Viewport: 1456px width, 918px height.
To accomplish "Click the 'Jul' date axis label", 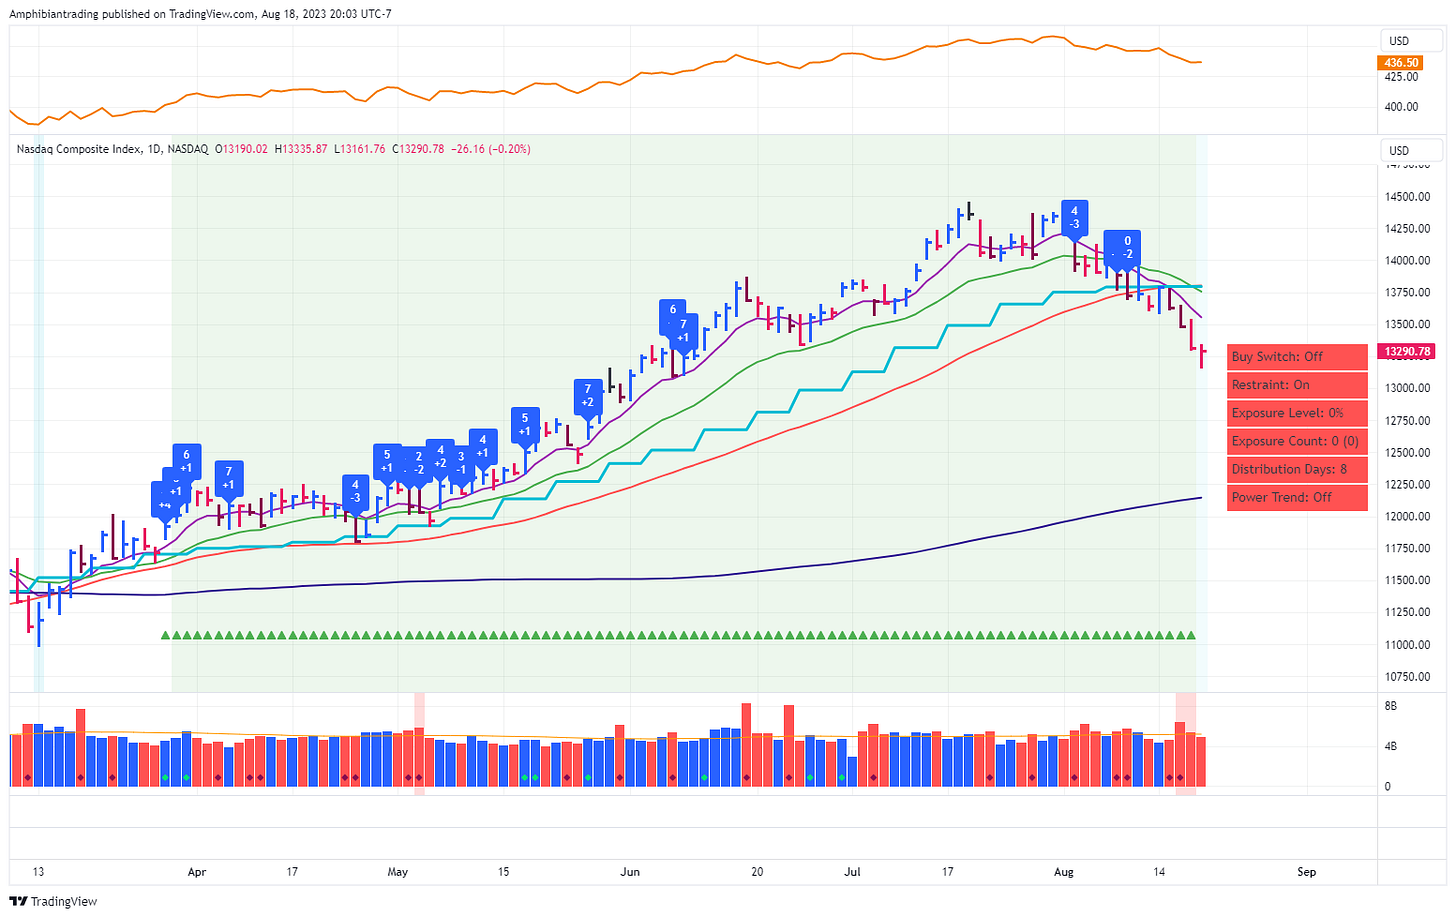I will 852,872.
